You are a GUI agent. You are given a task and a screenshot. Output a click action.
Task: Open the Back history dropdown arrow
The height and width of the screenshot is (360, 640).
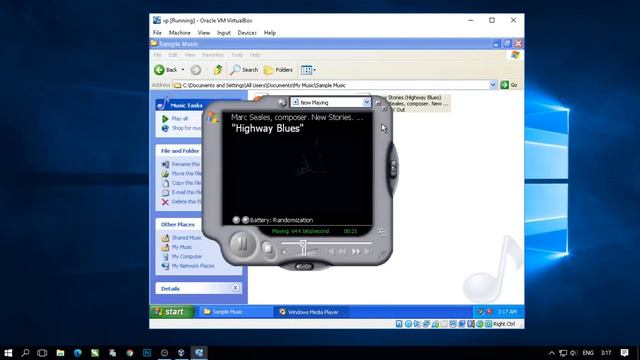click(183, 70)
